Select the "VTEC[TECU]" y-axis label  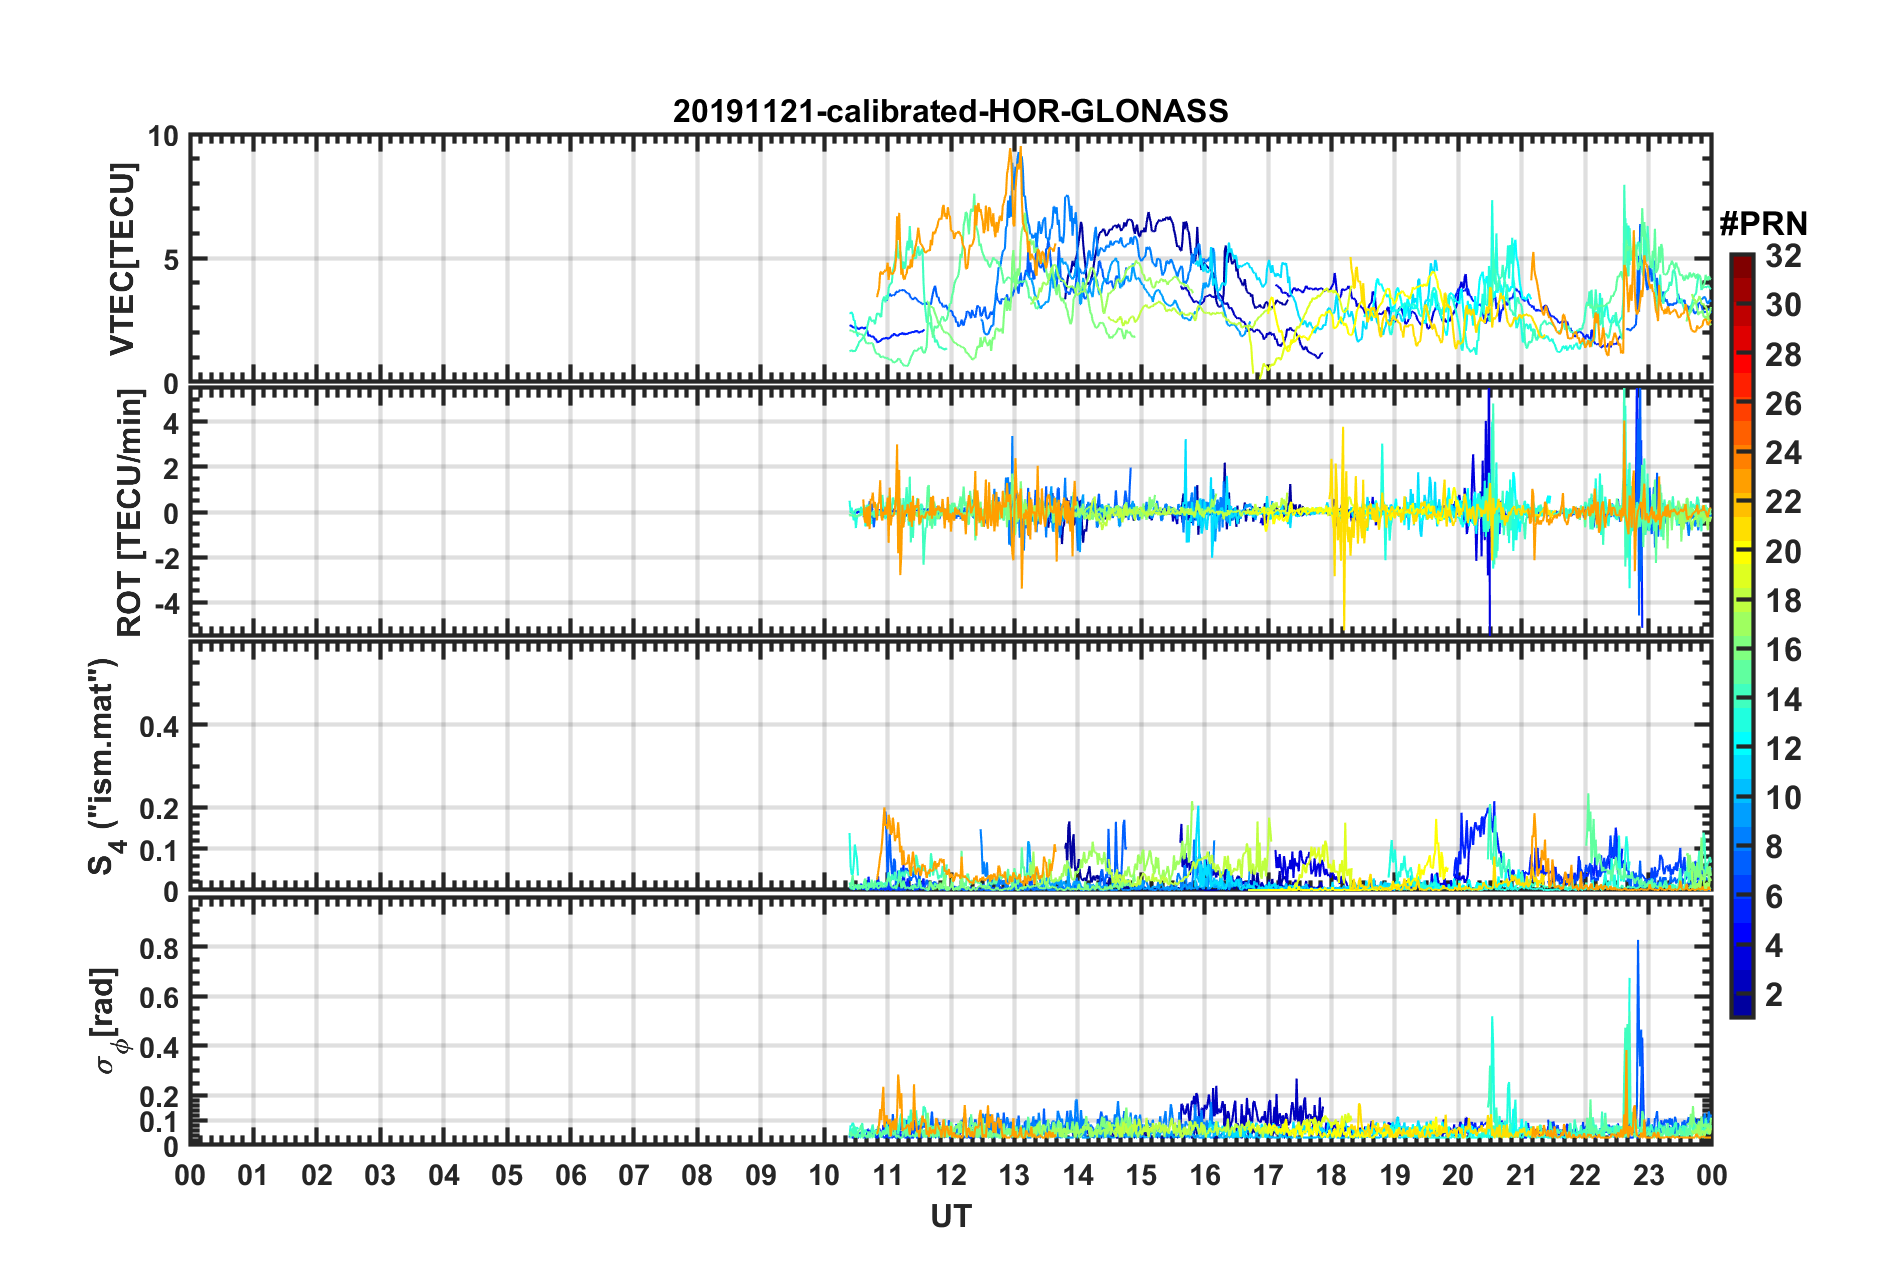(122, 260)
